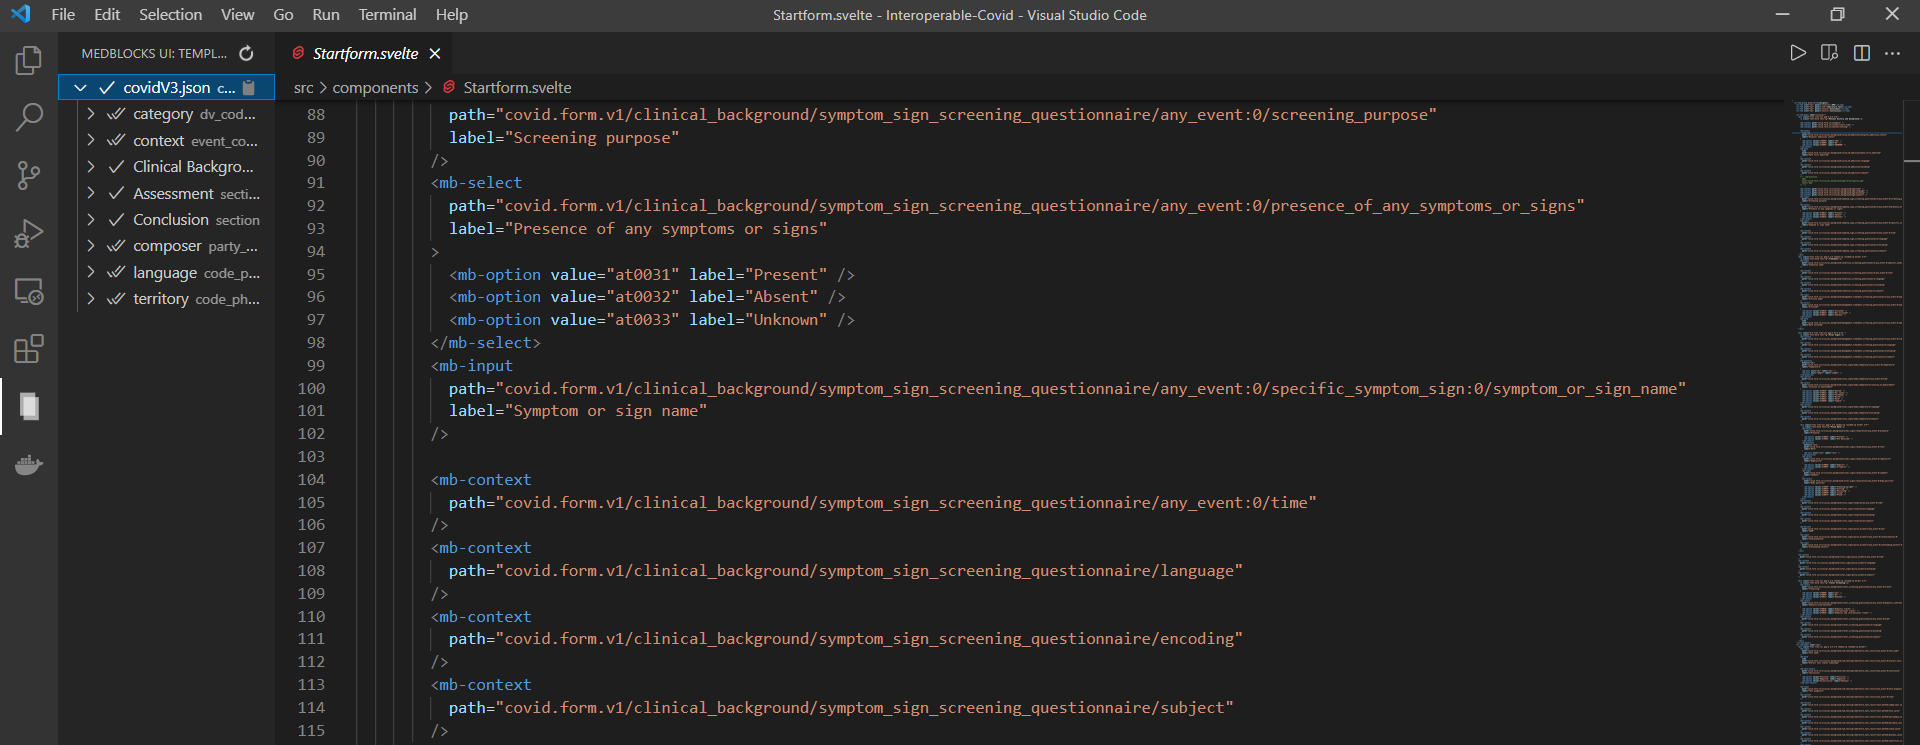
Task: Open the Medblocks UI clipboard view icon
Action: click(29, 407)
